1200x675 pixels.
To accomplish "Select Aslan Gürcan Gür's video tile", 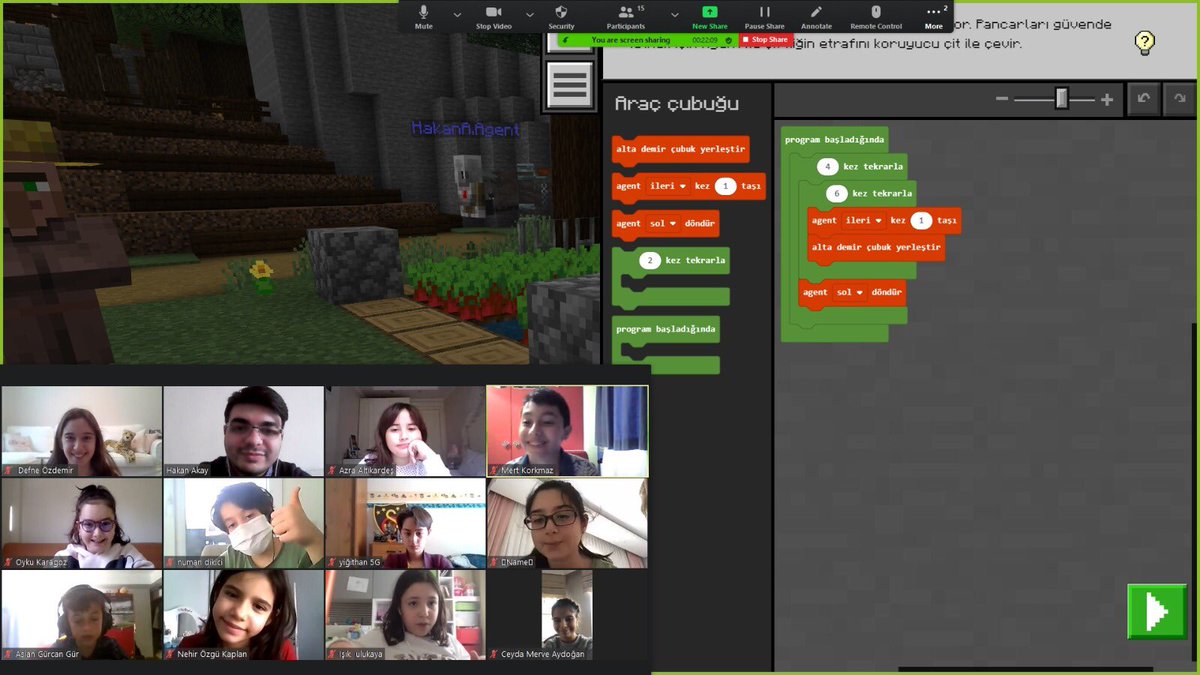I will coord(82,615).
